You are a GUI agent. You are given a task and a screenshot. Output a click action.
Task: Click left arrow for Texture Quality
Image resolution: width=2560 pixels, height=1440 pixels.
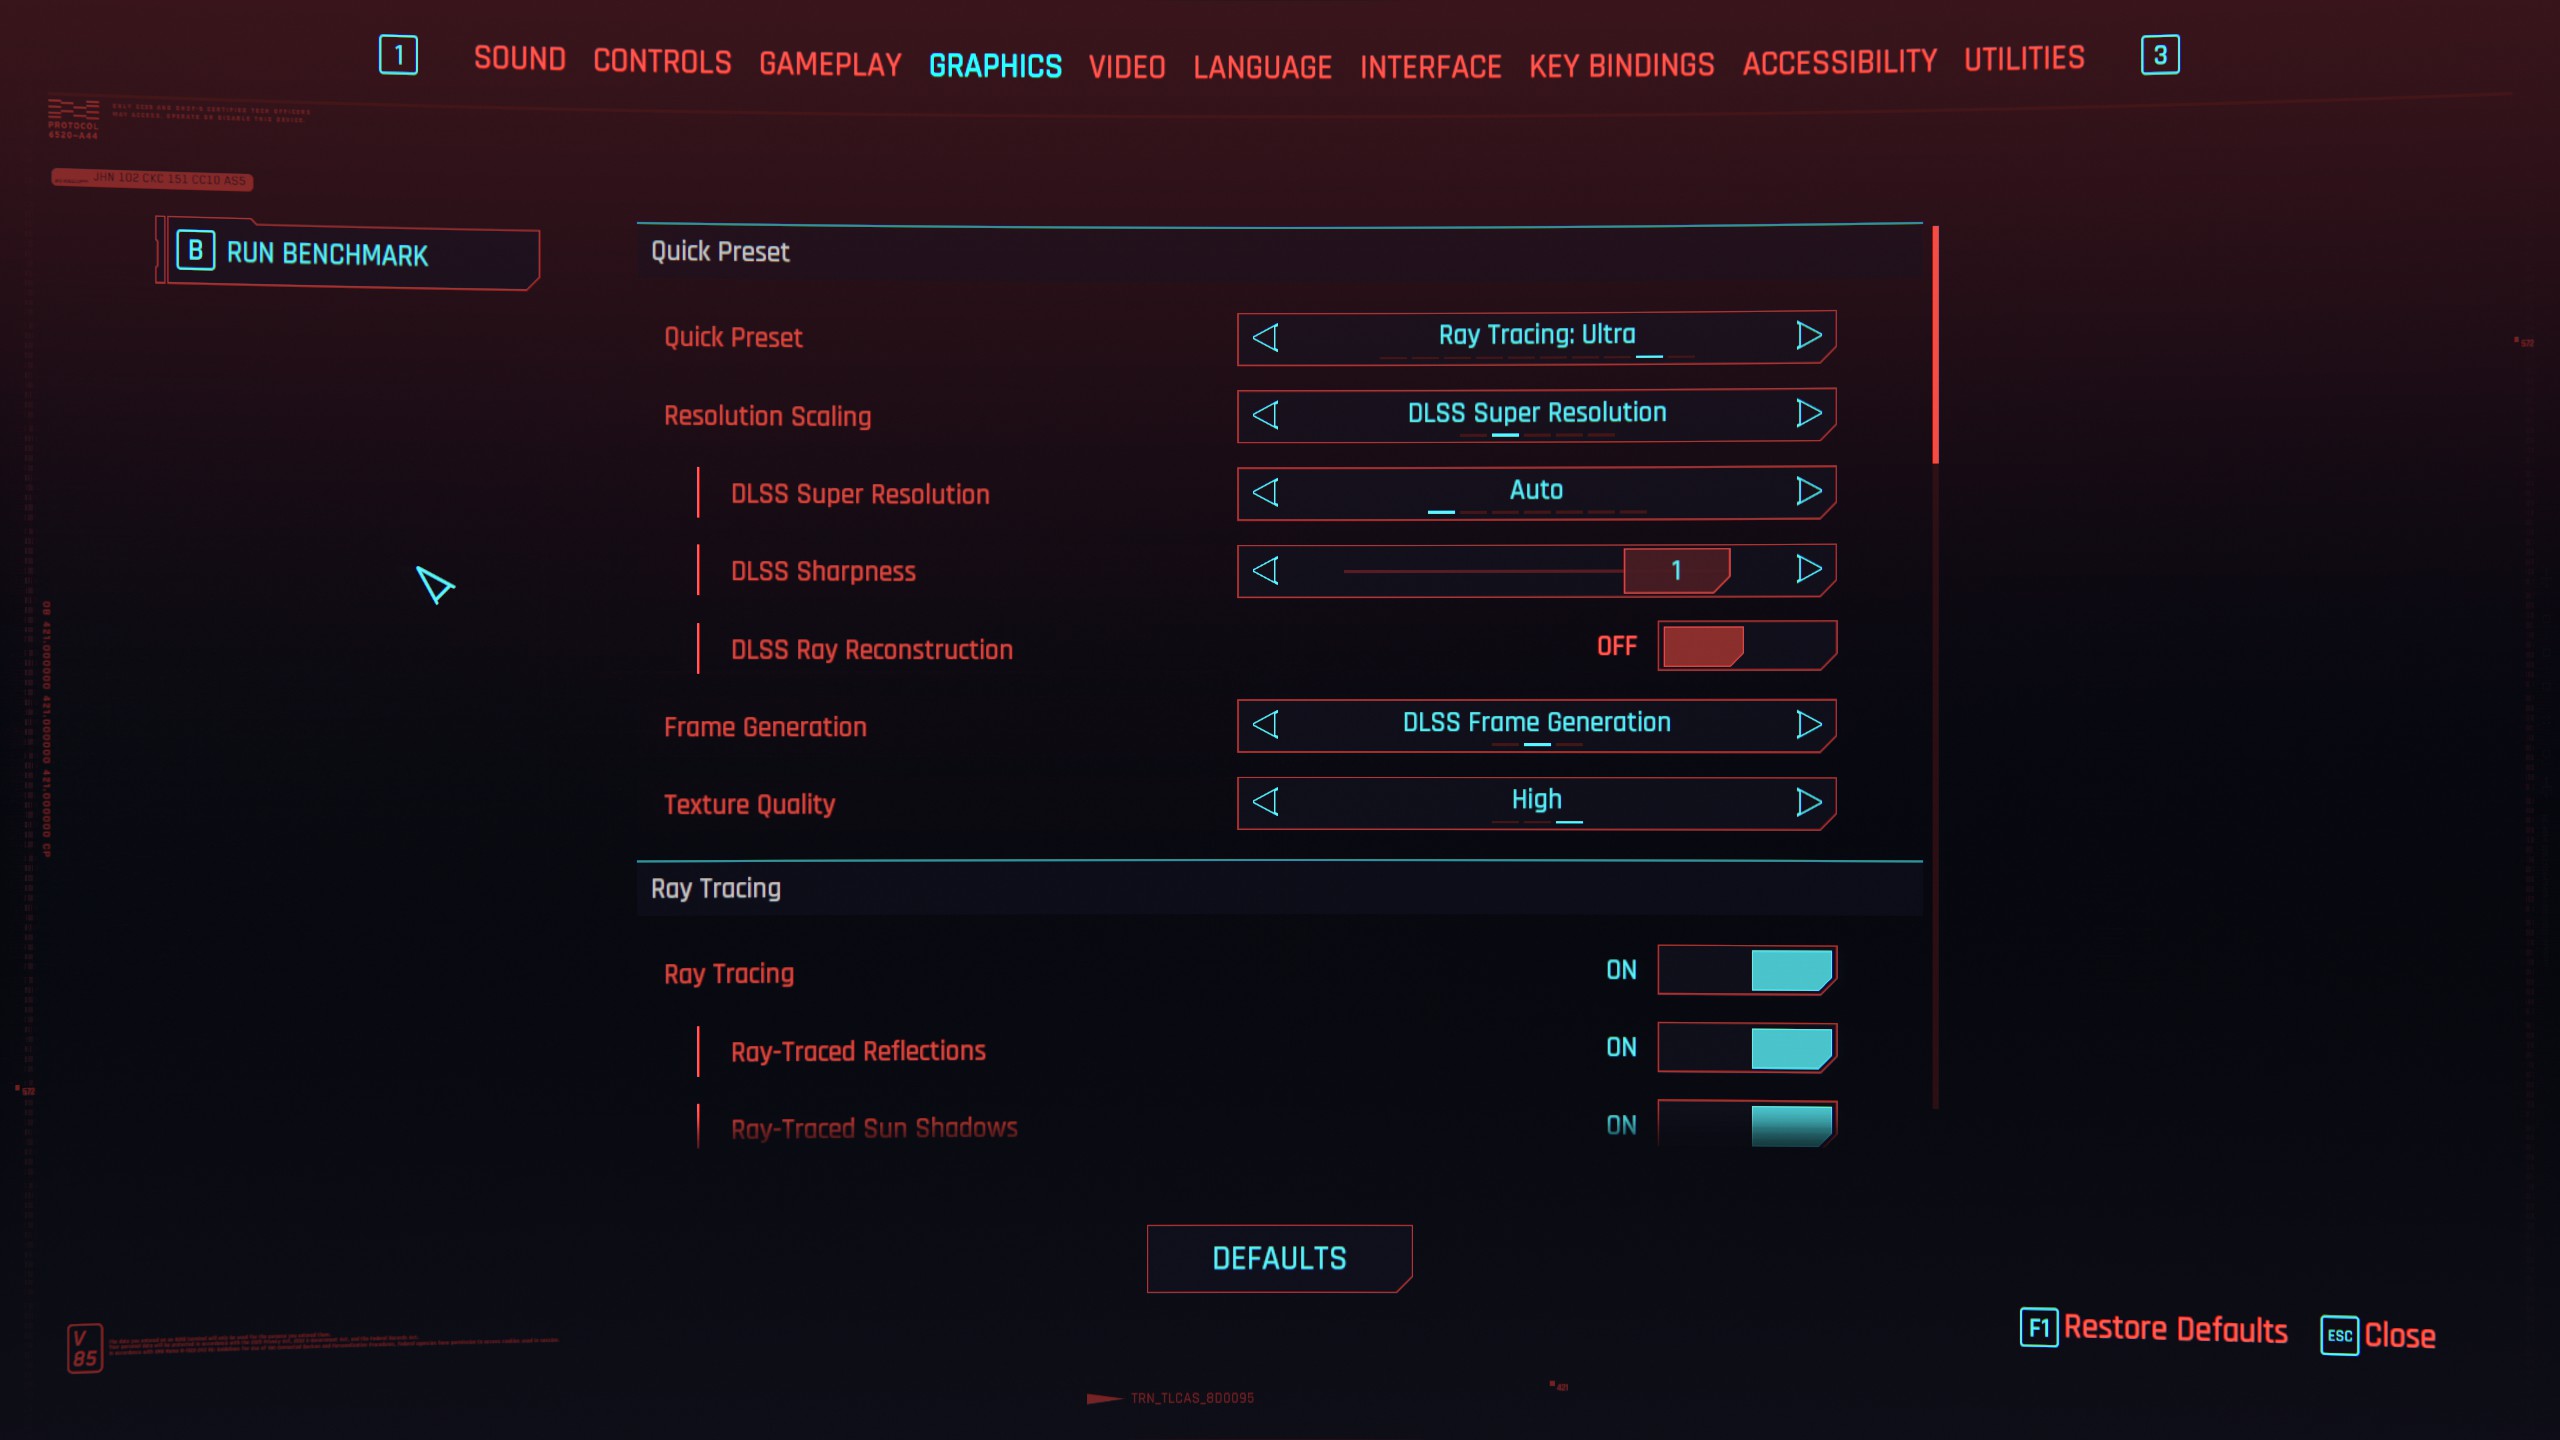point(1266,802)
